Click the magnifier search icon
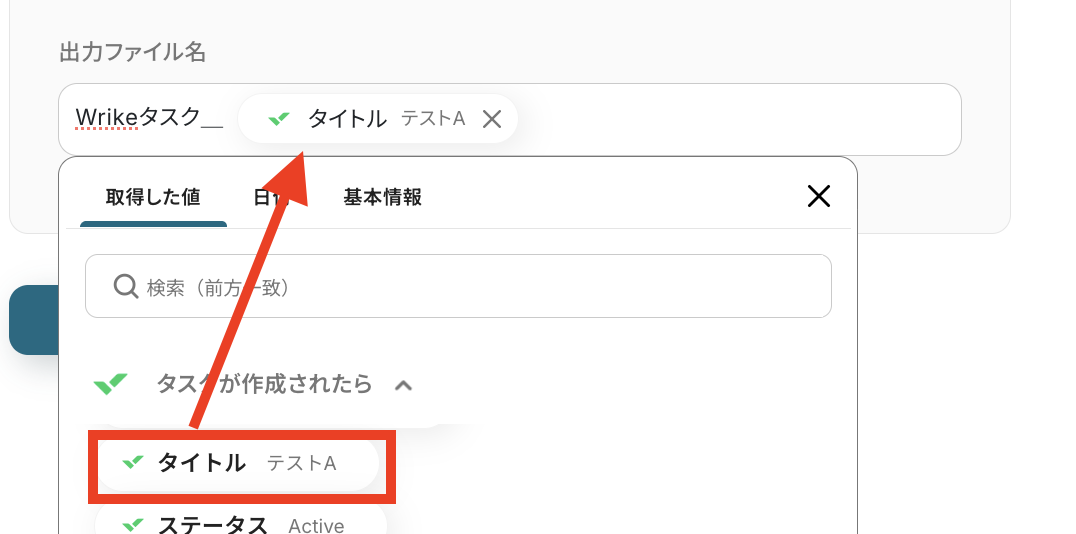 [x=126, y=287]
